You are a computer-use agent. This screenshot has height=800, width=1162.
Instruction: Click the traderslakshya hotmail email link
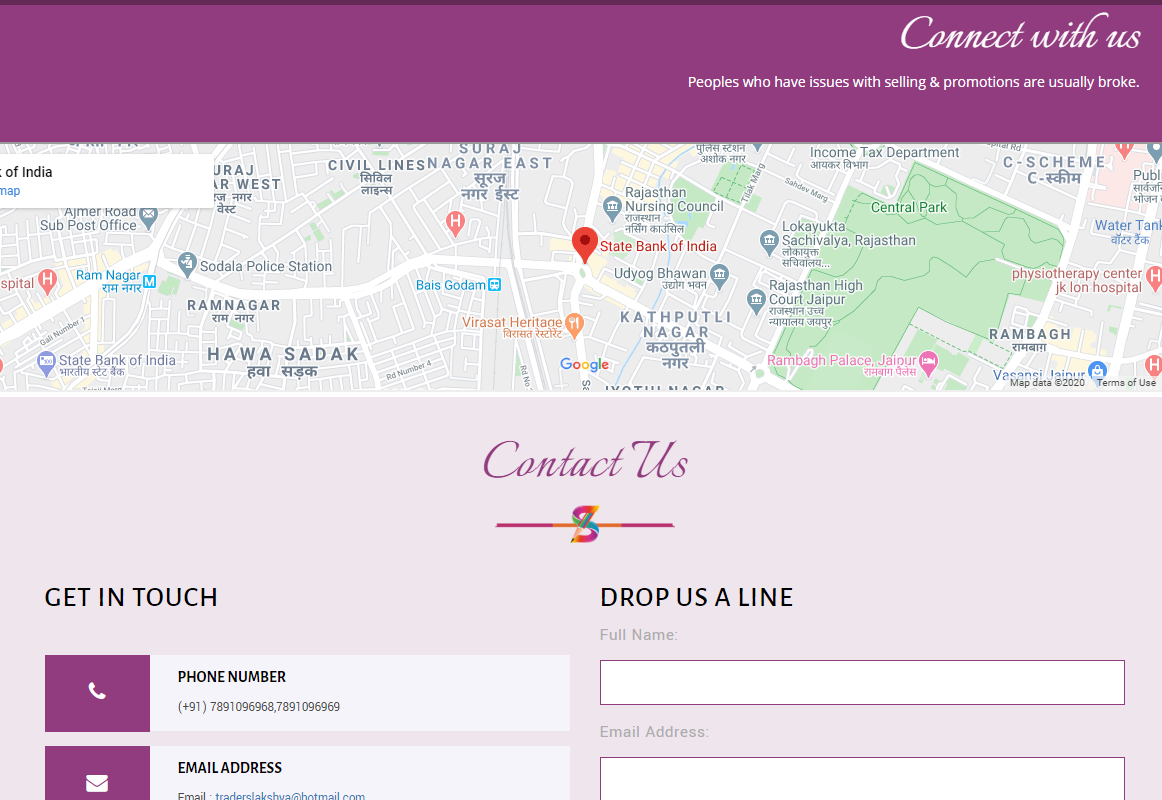coord(290,796)
